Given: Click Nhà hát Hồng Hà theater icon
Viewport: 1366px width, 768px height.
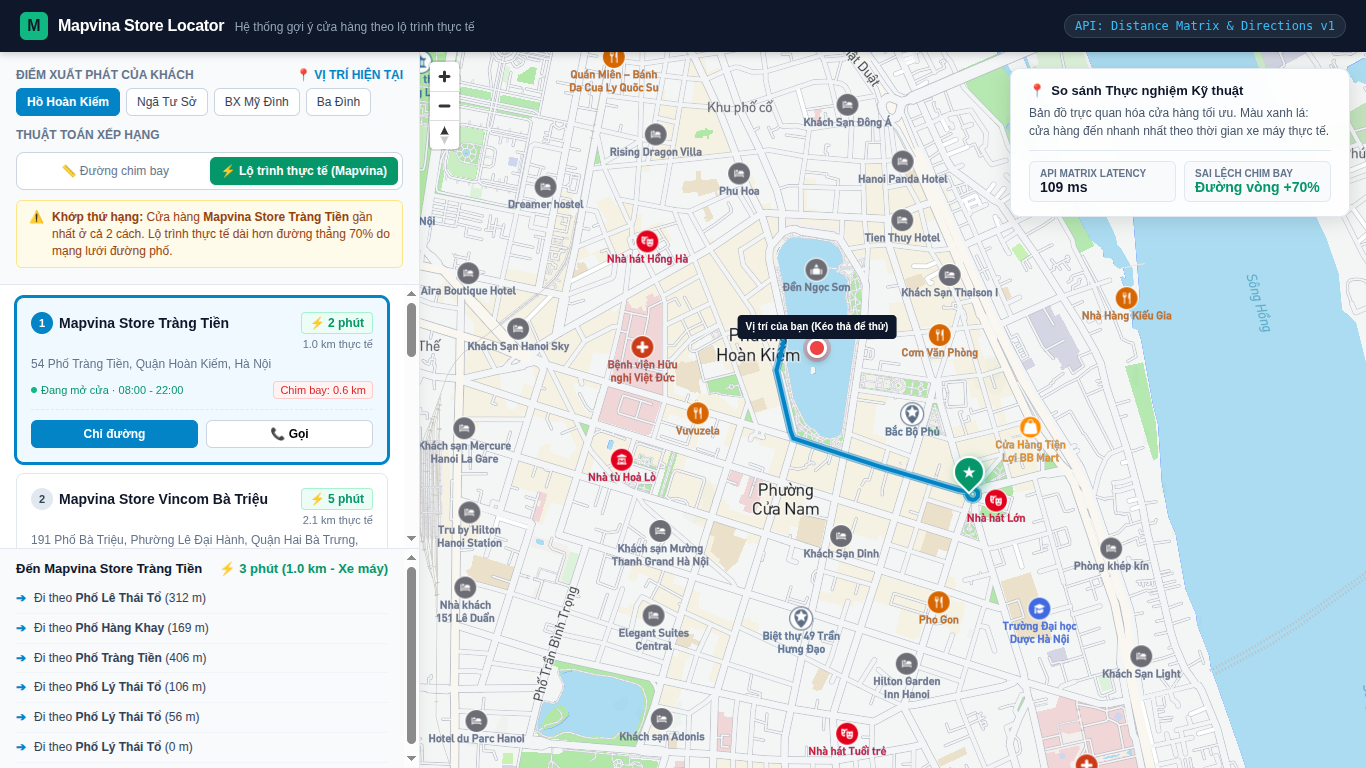Looking at the screenshot, I should [647, 241].
